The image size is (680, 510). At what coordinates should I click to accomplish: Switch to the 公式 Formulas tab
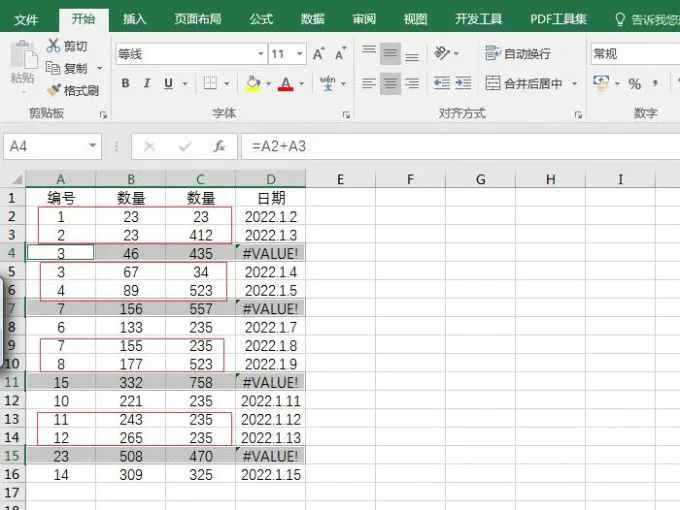click(262, 19)
